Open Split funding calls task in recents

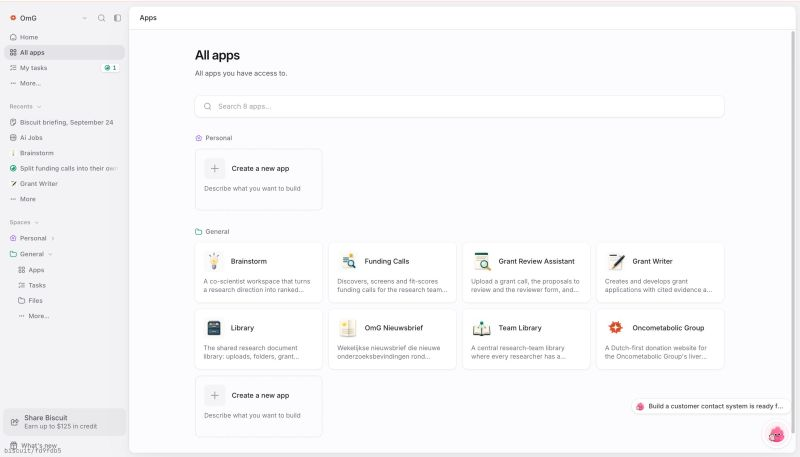[x=65, y=168]
